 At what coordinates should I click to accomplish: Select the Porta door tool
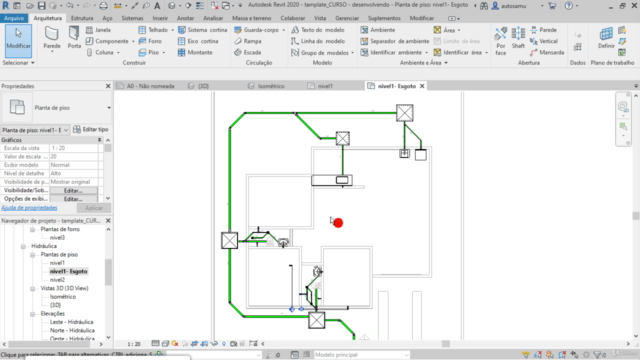tap(74, 38)
